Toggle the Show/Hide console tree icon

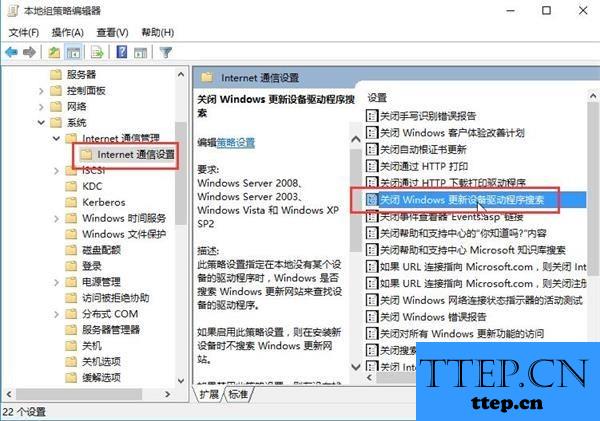tap(73, 52)
